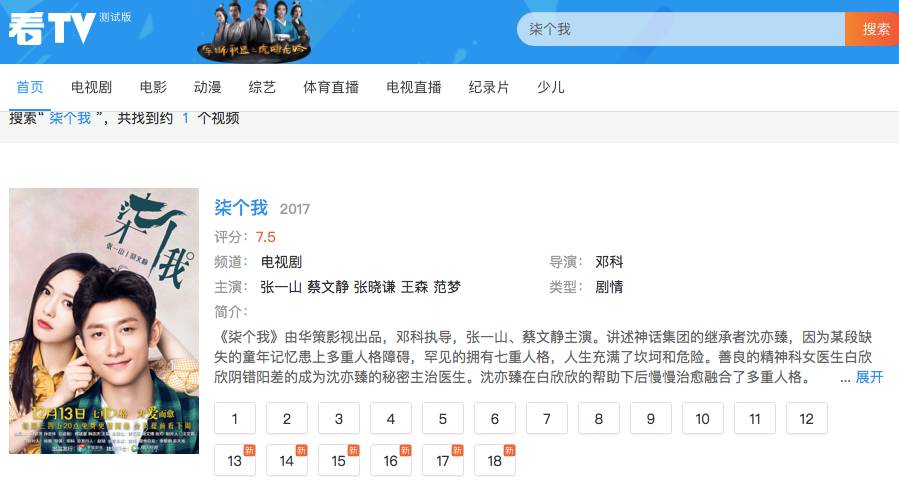Screen dimensions: 899x501
Task: Select the 纪录片 tab
Action: tap(488, 87)
